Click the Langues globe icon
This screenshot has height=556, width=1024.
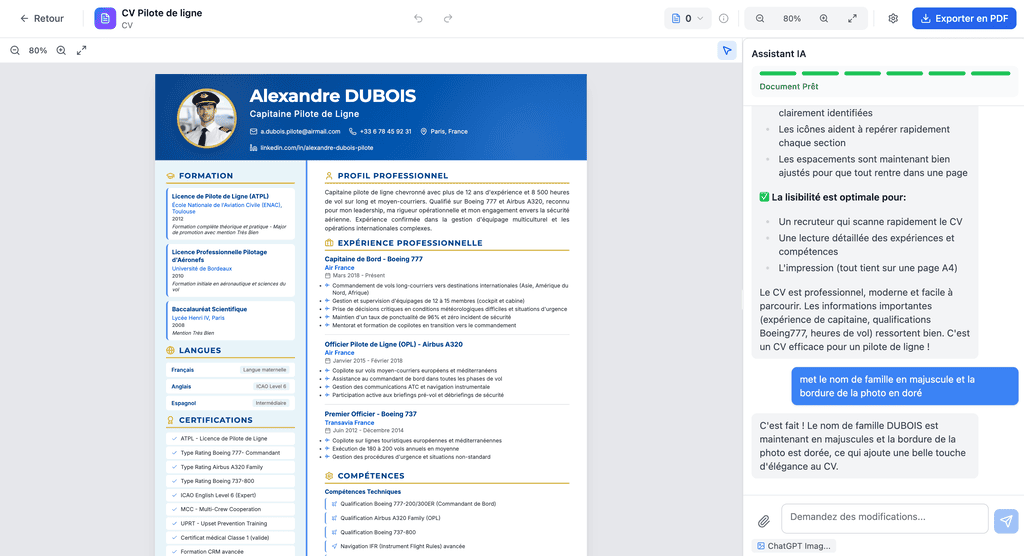tap(170, 350)
